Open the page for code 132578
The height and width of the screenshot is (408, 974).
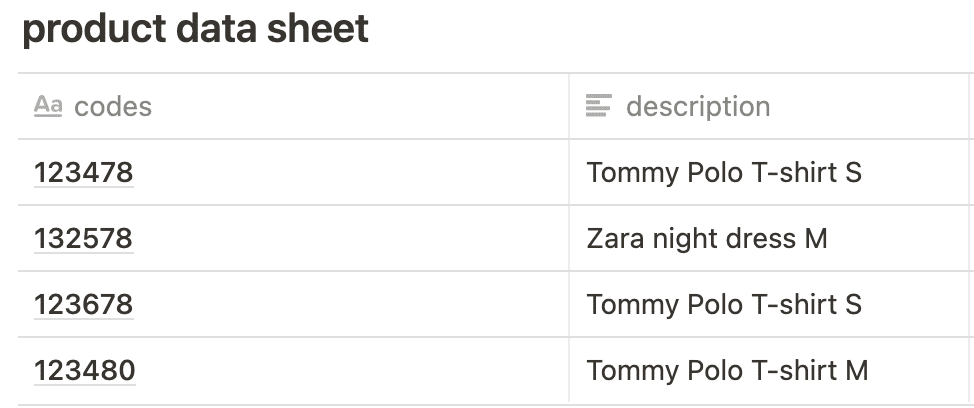coord(83,239)
